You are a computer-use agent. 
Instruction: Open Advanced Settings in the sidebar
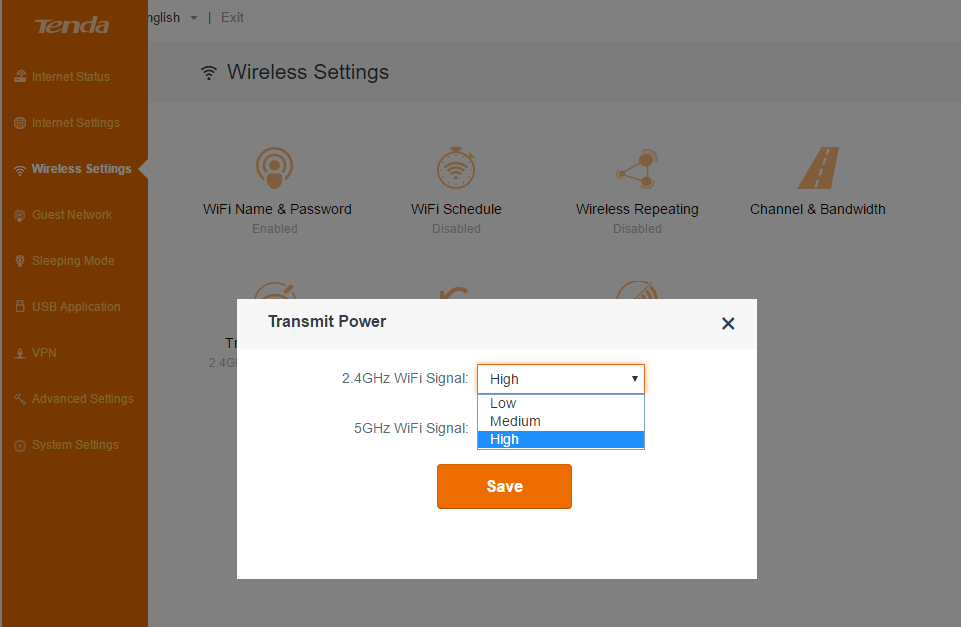[82, 399]
